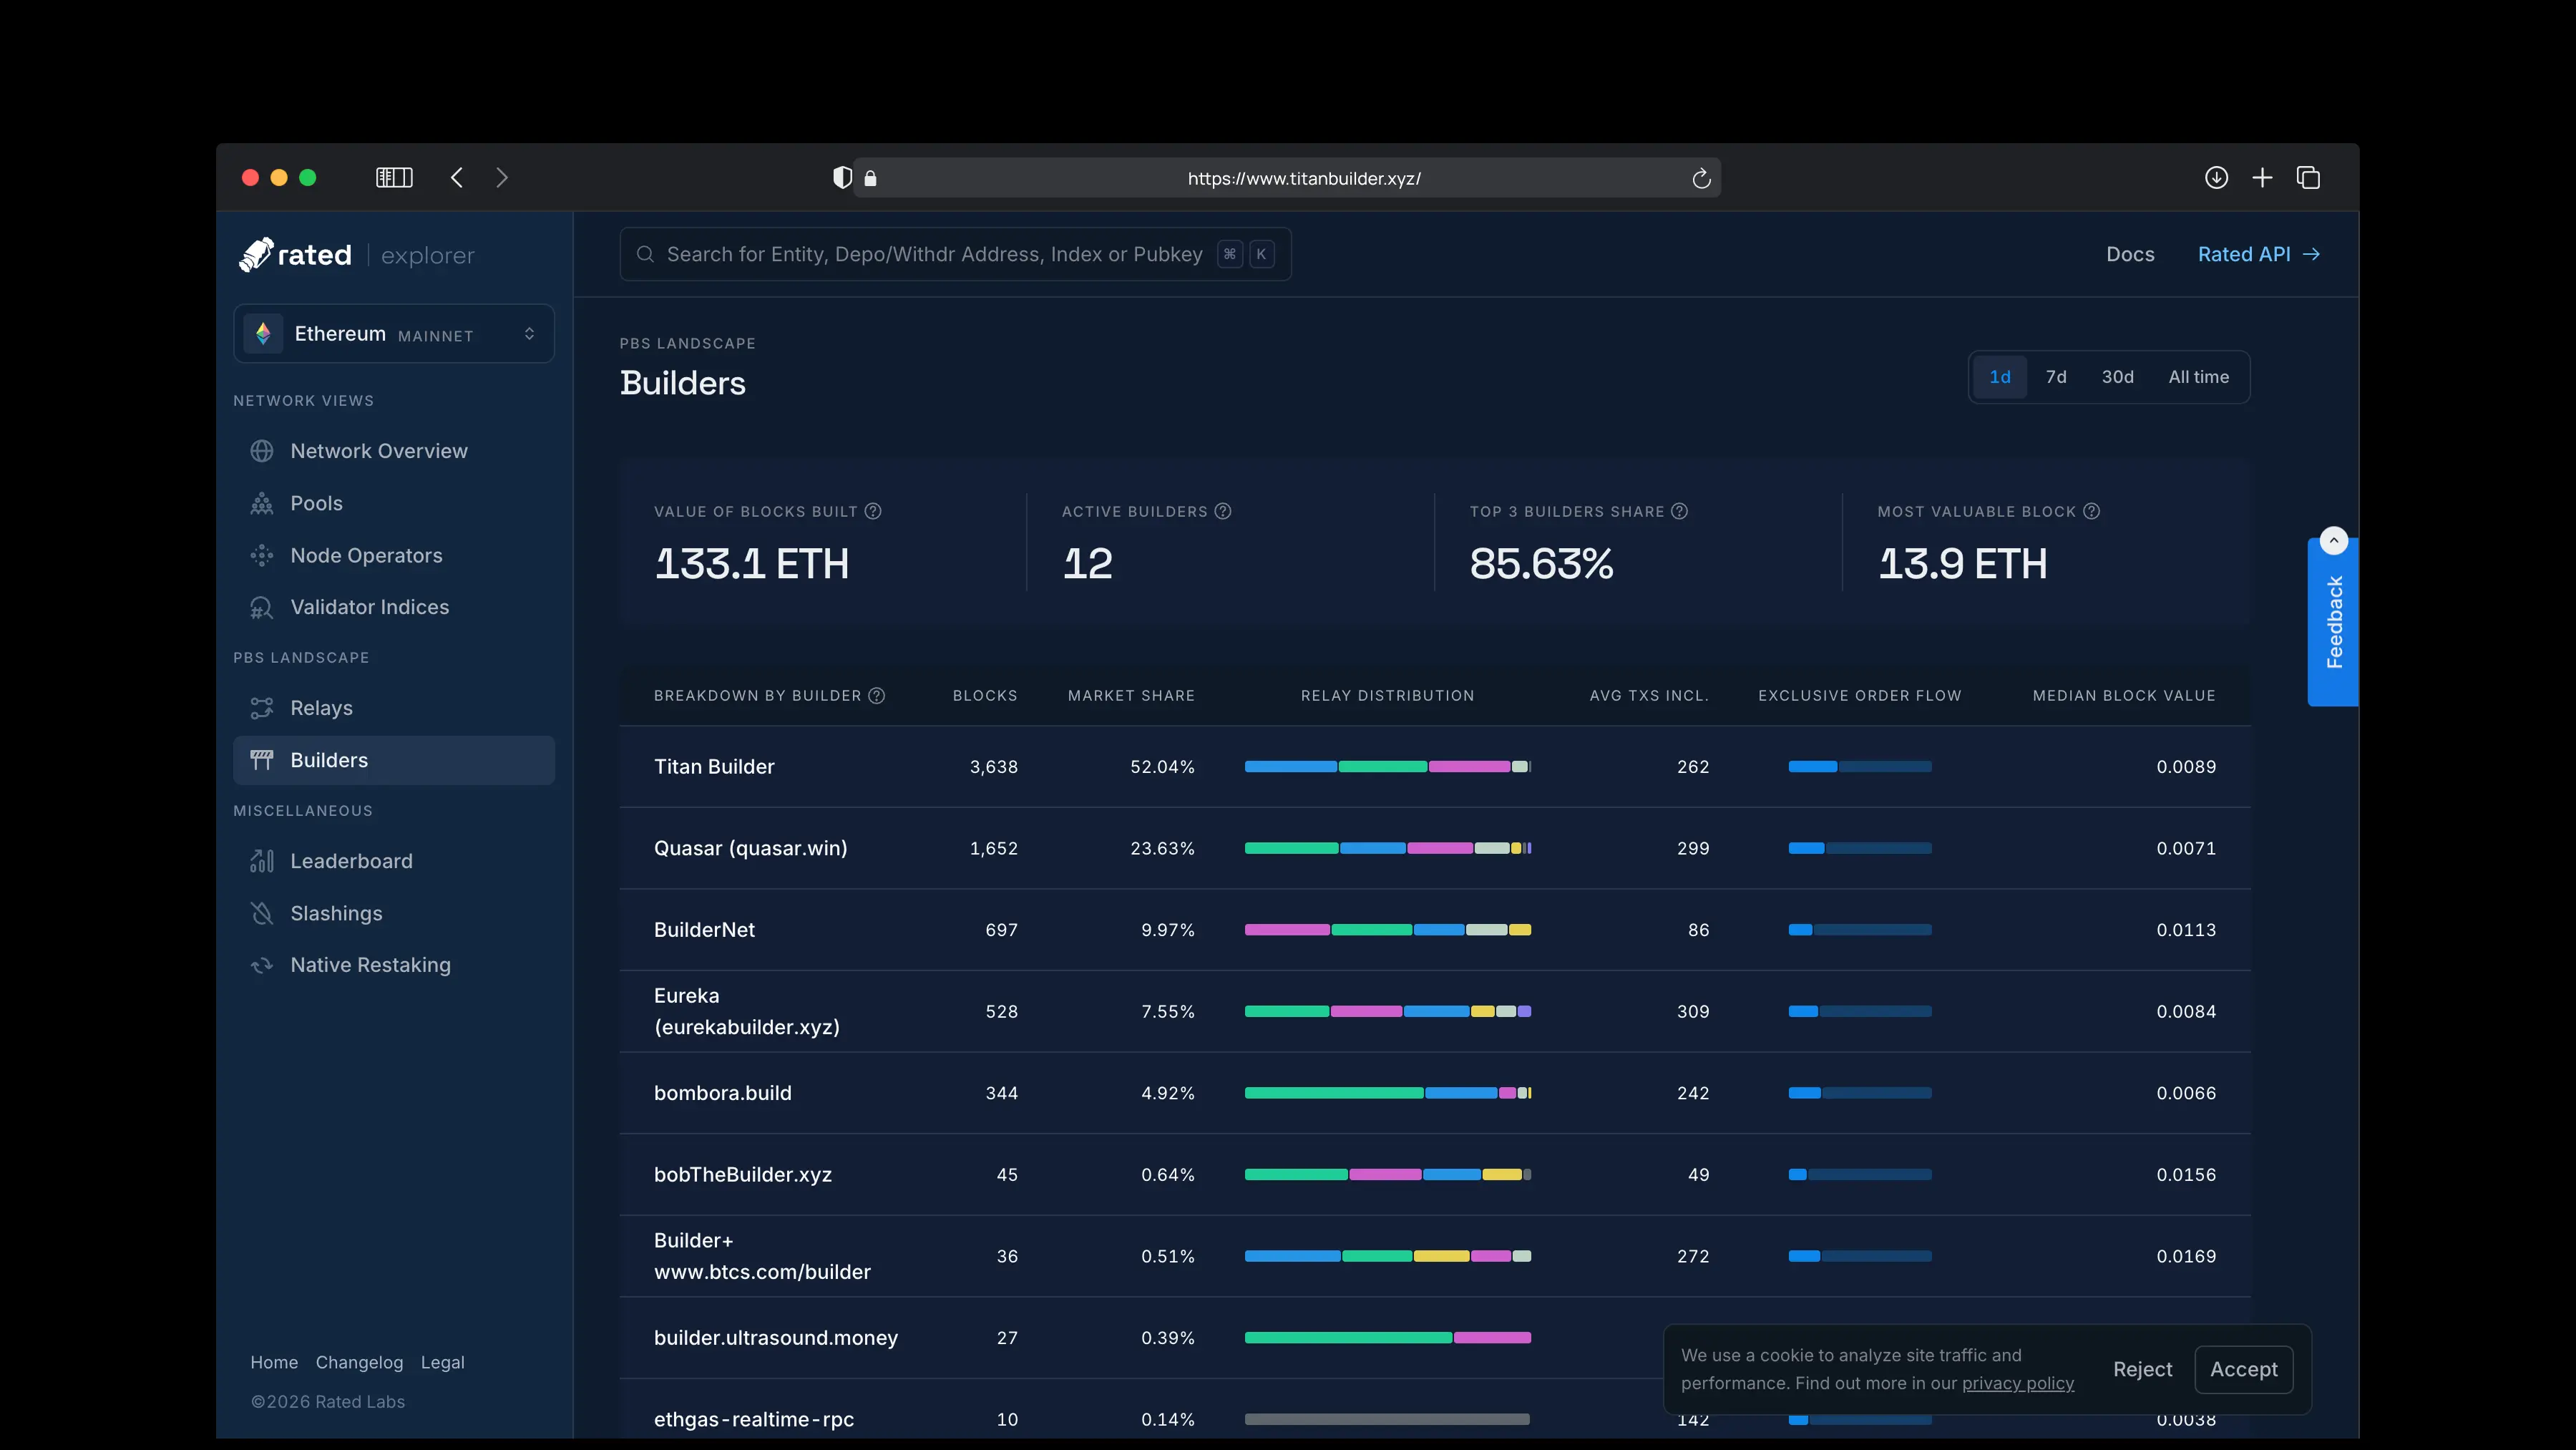Screen dimensions: 2576x1450
Task: Click info icon beside Breakdown by Builder
Action: (877, 695)
